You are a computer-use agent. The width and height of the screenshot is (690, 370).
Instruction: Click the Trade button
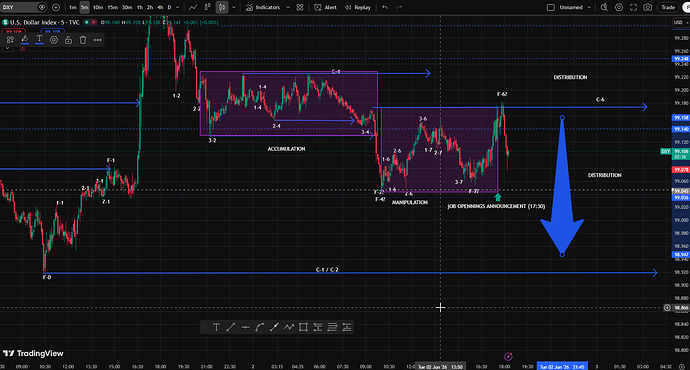668,7
